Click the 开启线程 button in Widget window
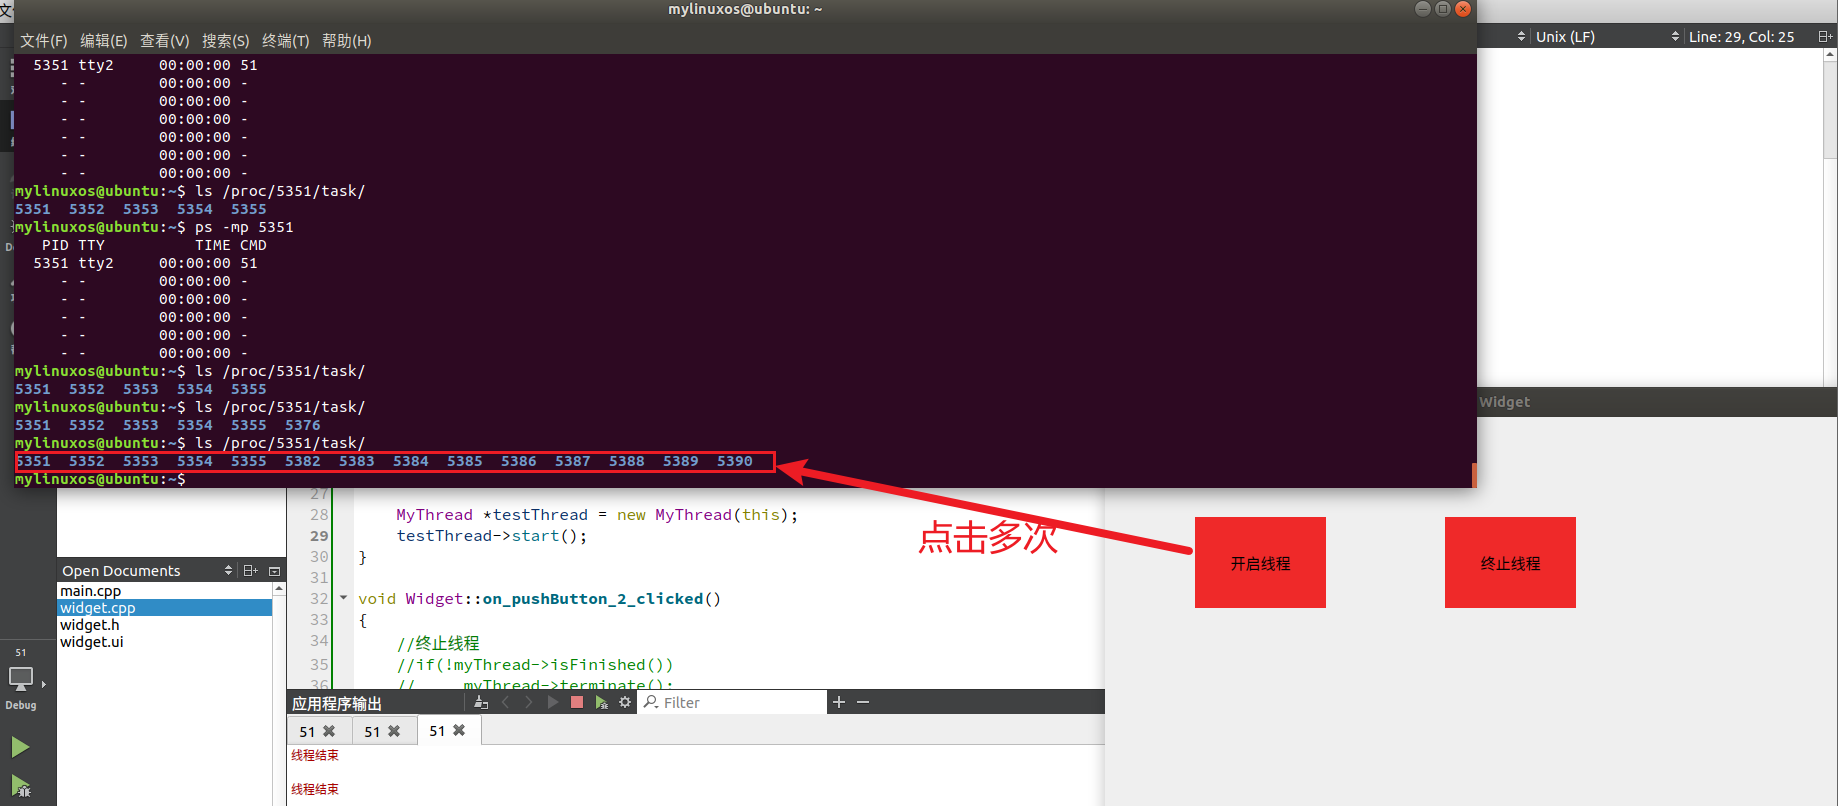The width and height of the screenshot is (1838, 806). tap(1260, 563)
